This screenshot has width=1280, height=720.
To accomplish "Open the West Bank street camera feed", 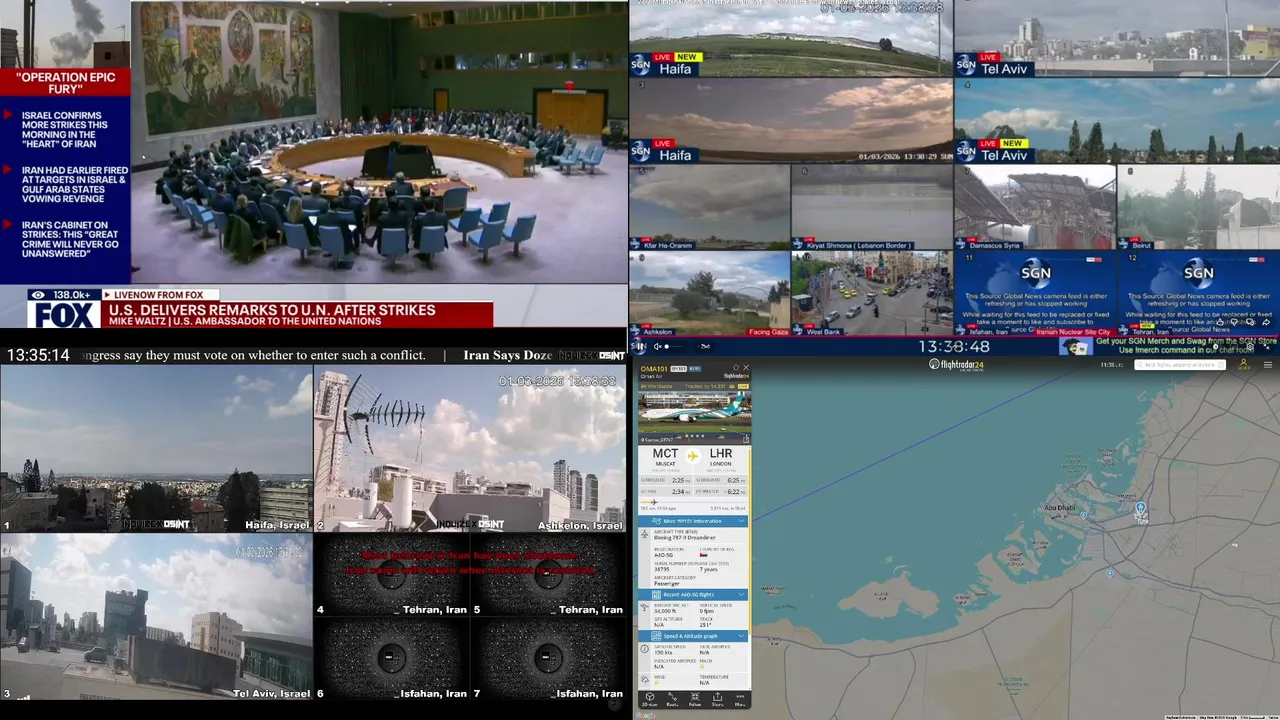I will click(x=872, y=293).
